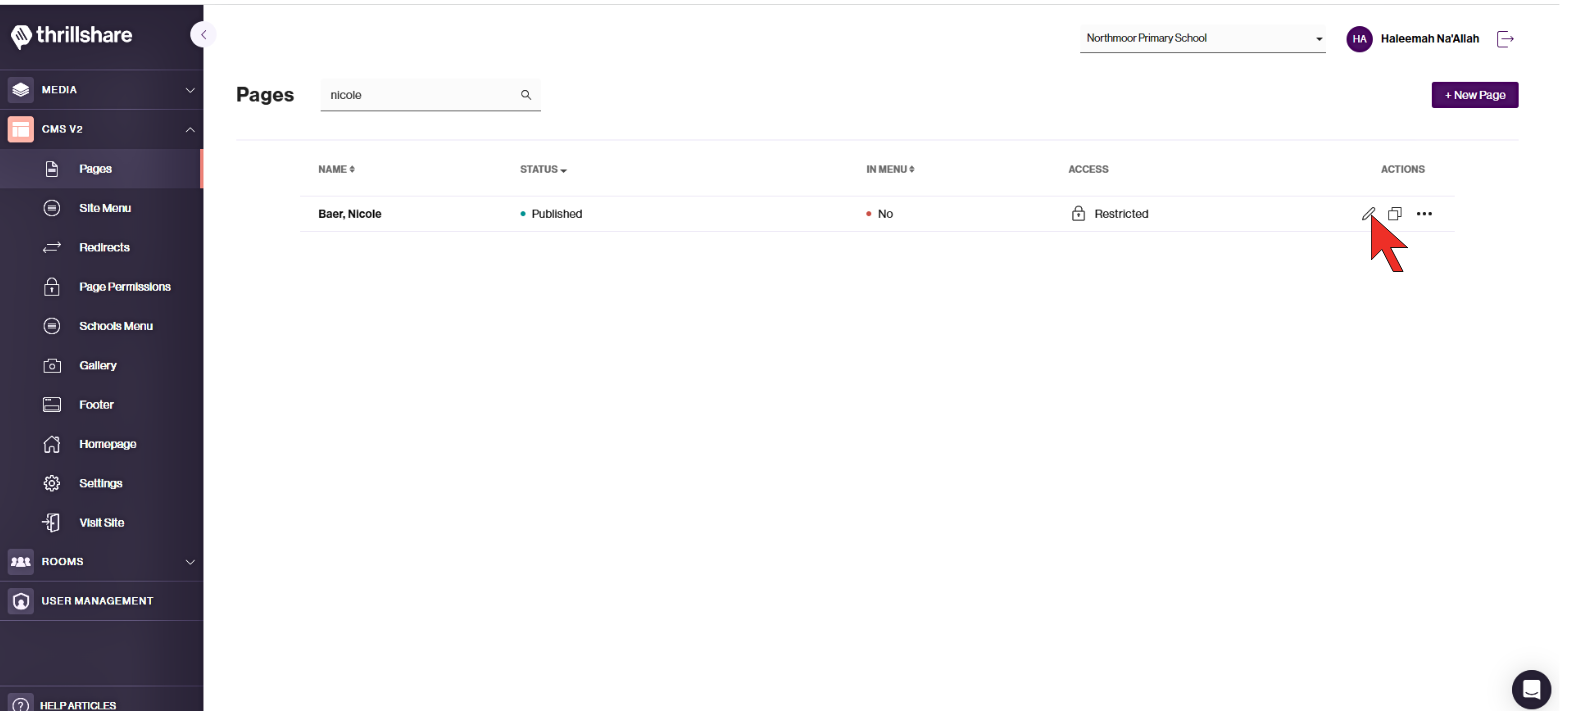Screen dimensions: 1579x711
Task: Sort pages by Name column
Action: click(337, 170)
